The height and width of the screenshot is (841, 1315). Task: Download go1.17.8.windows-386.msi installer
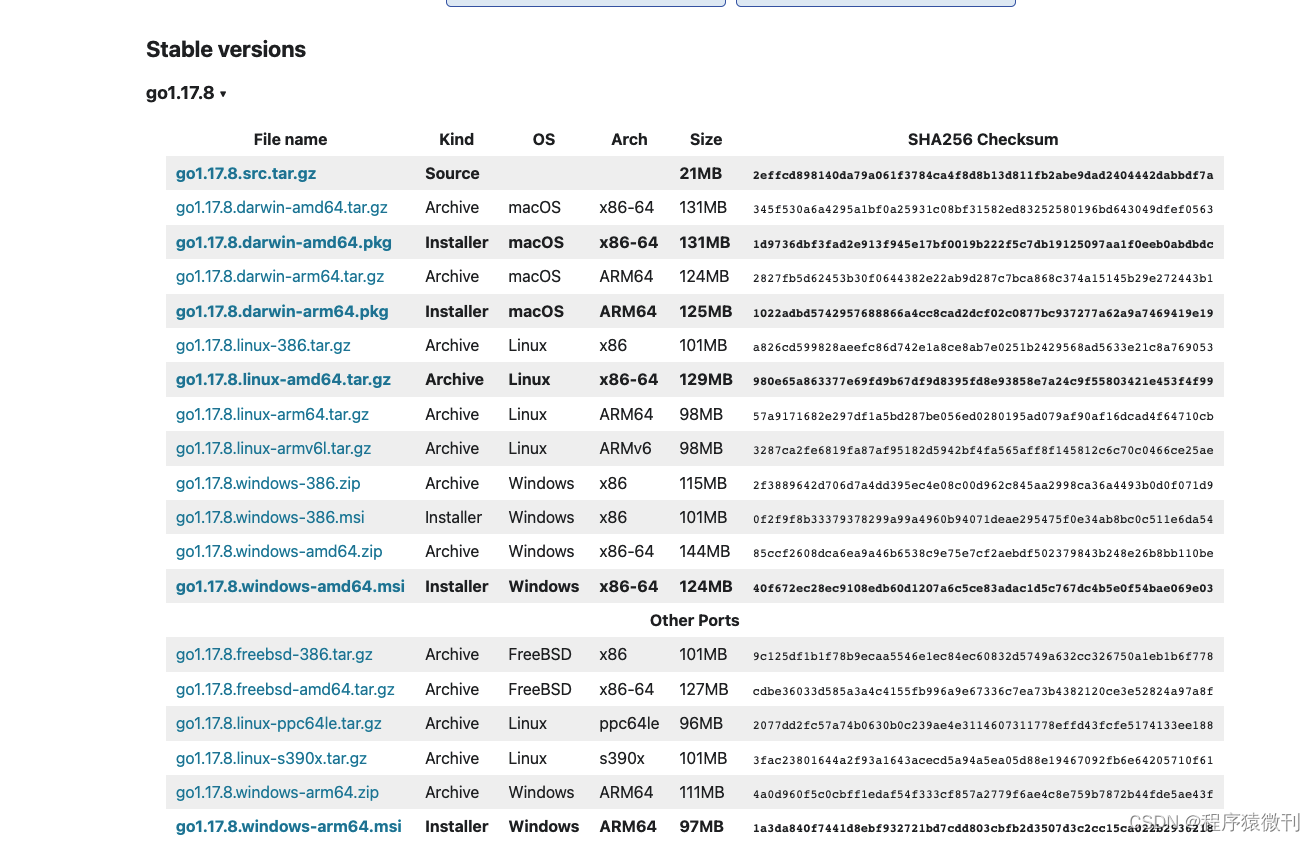(270, 518)
